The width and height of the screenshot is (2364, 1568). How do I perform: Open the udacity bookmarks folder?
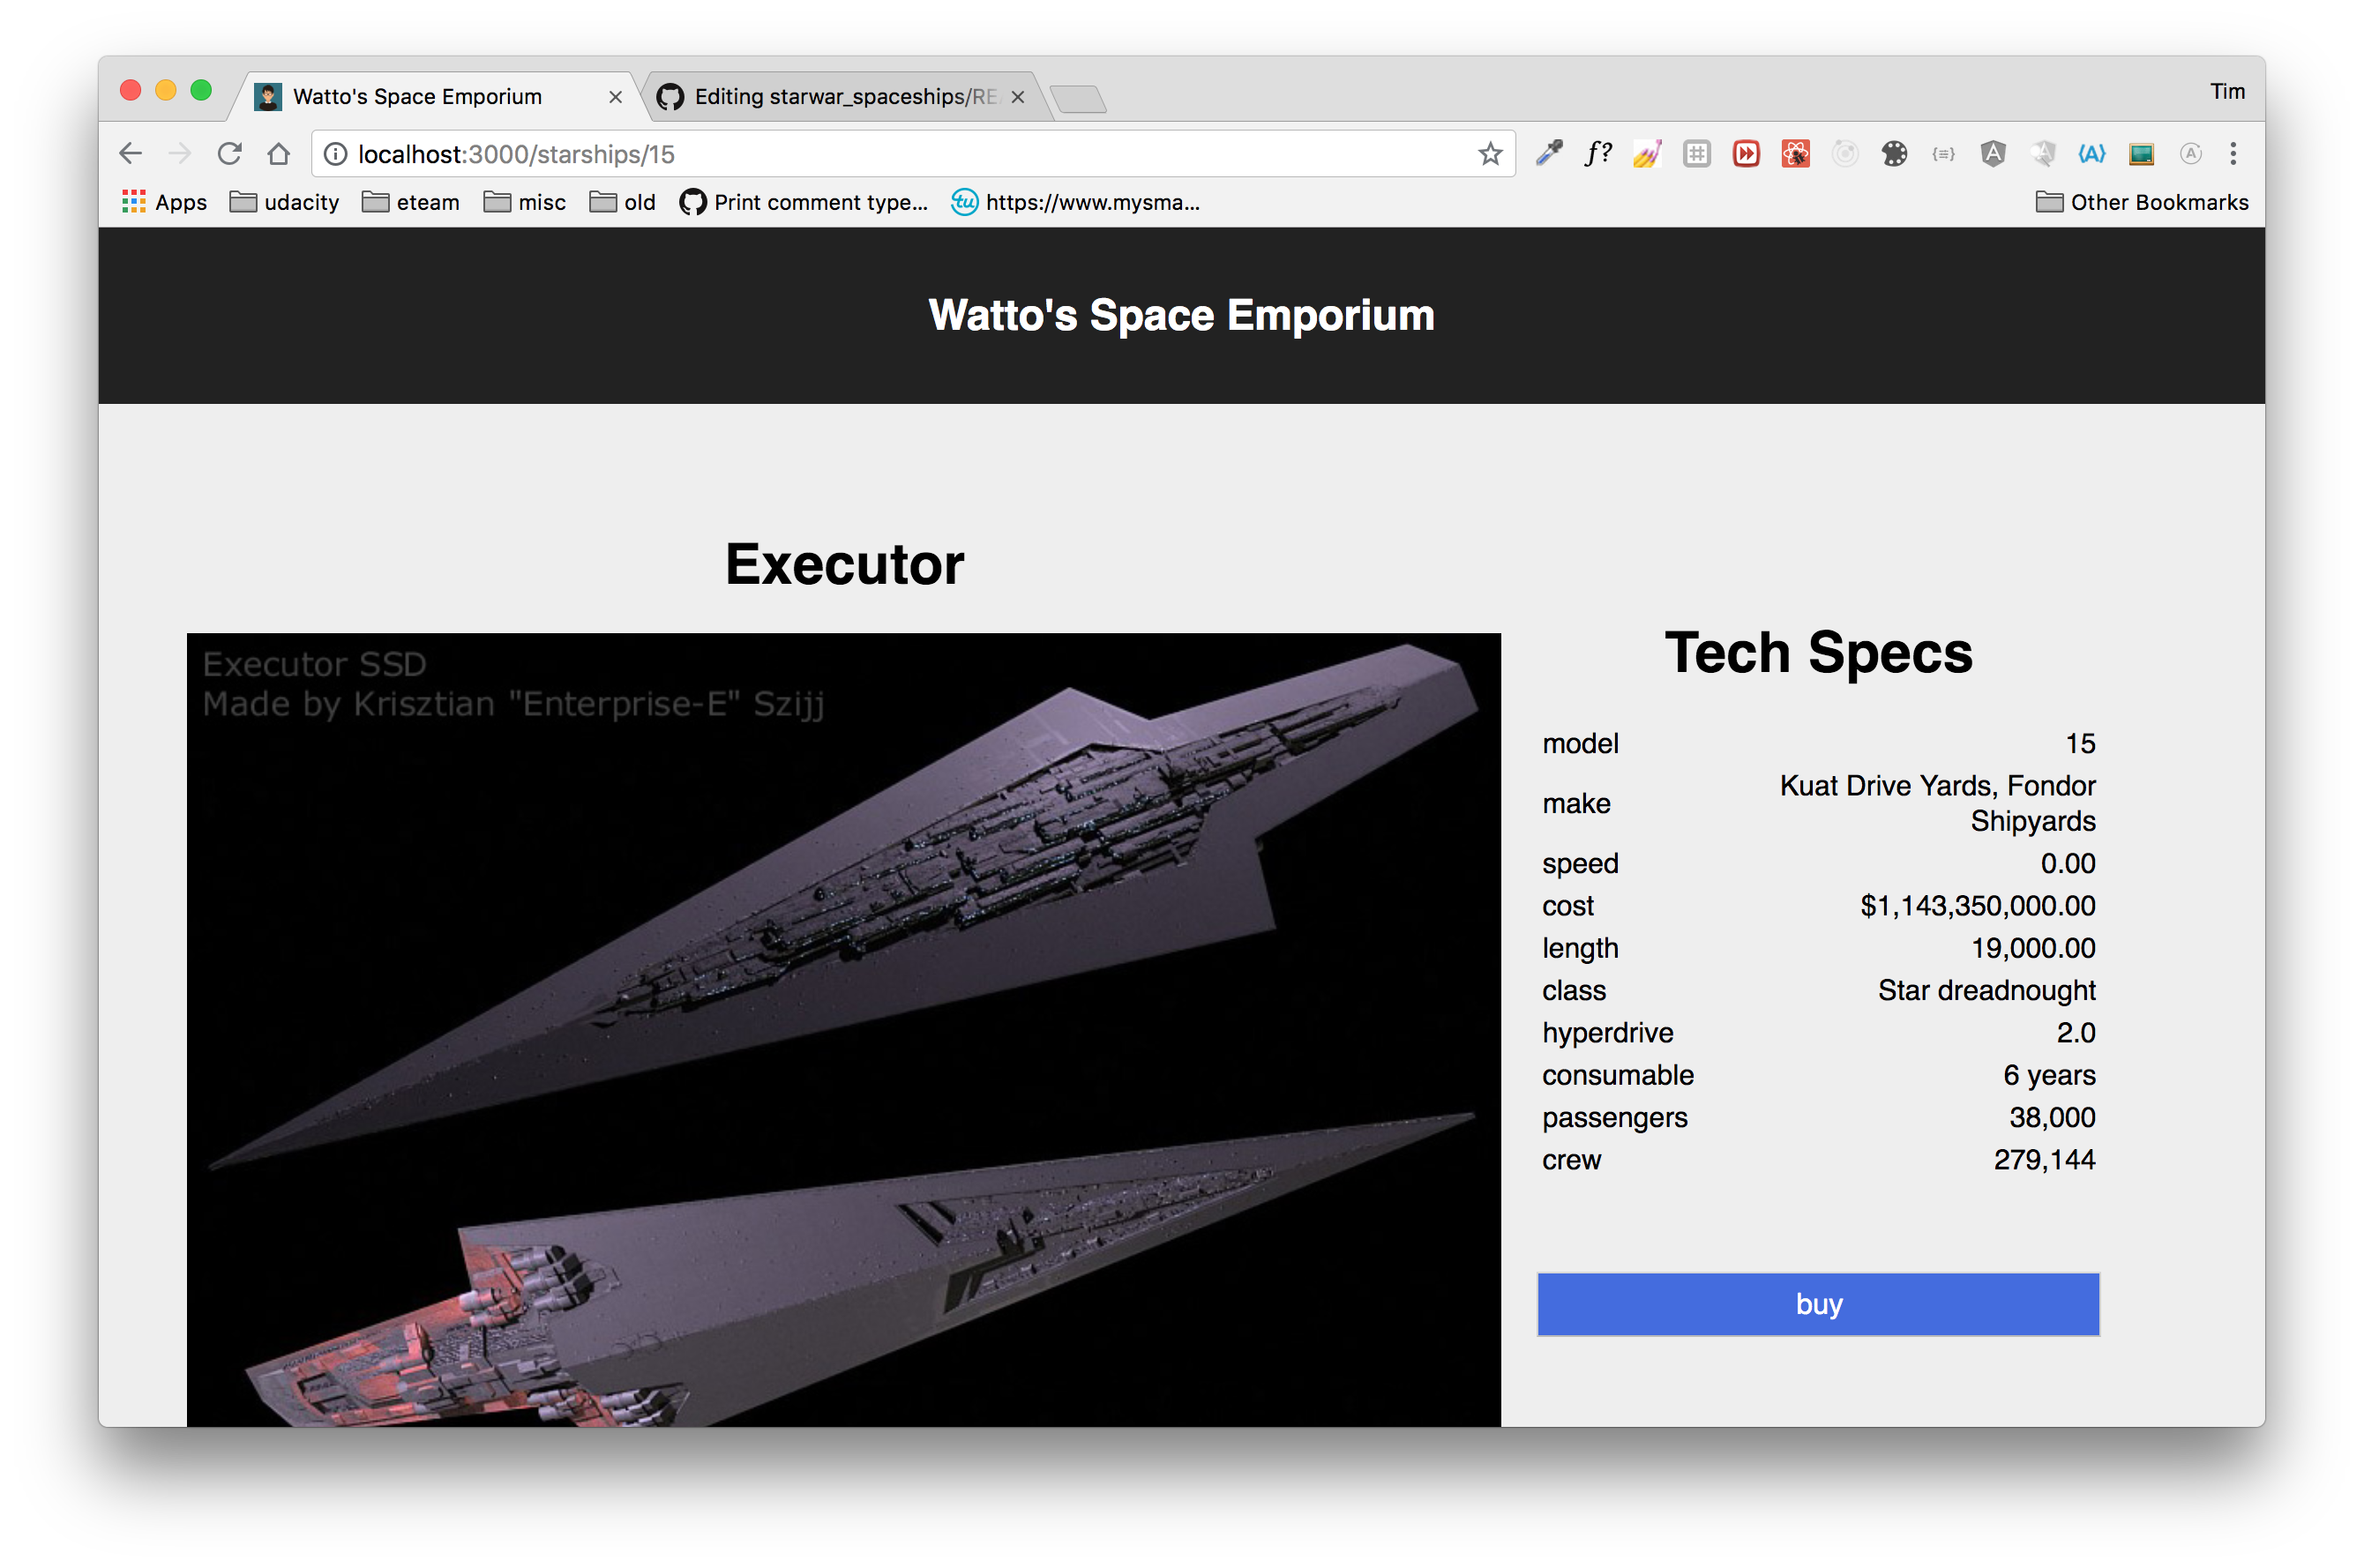[x=285, y=202]
